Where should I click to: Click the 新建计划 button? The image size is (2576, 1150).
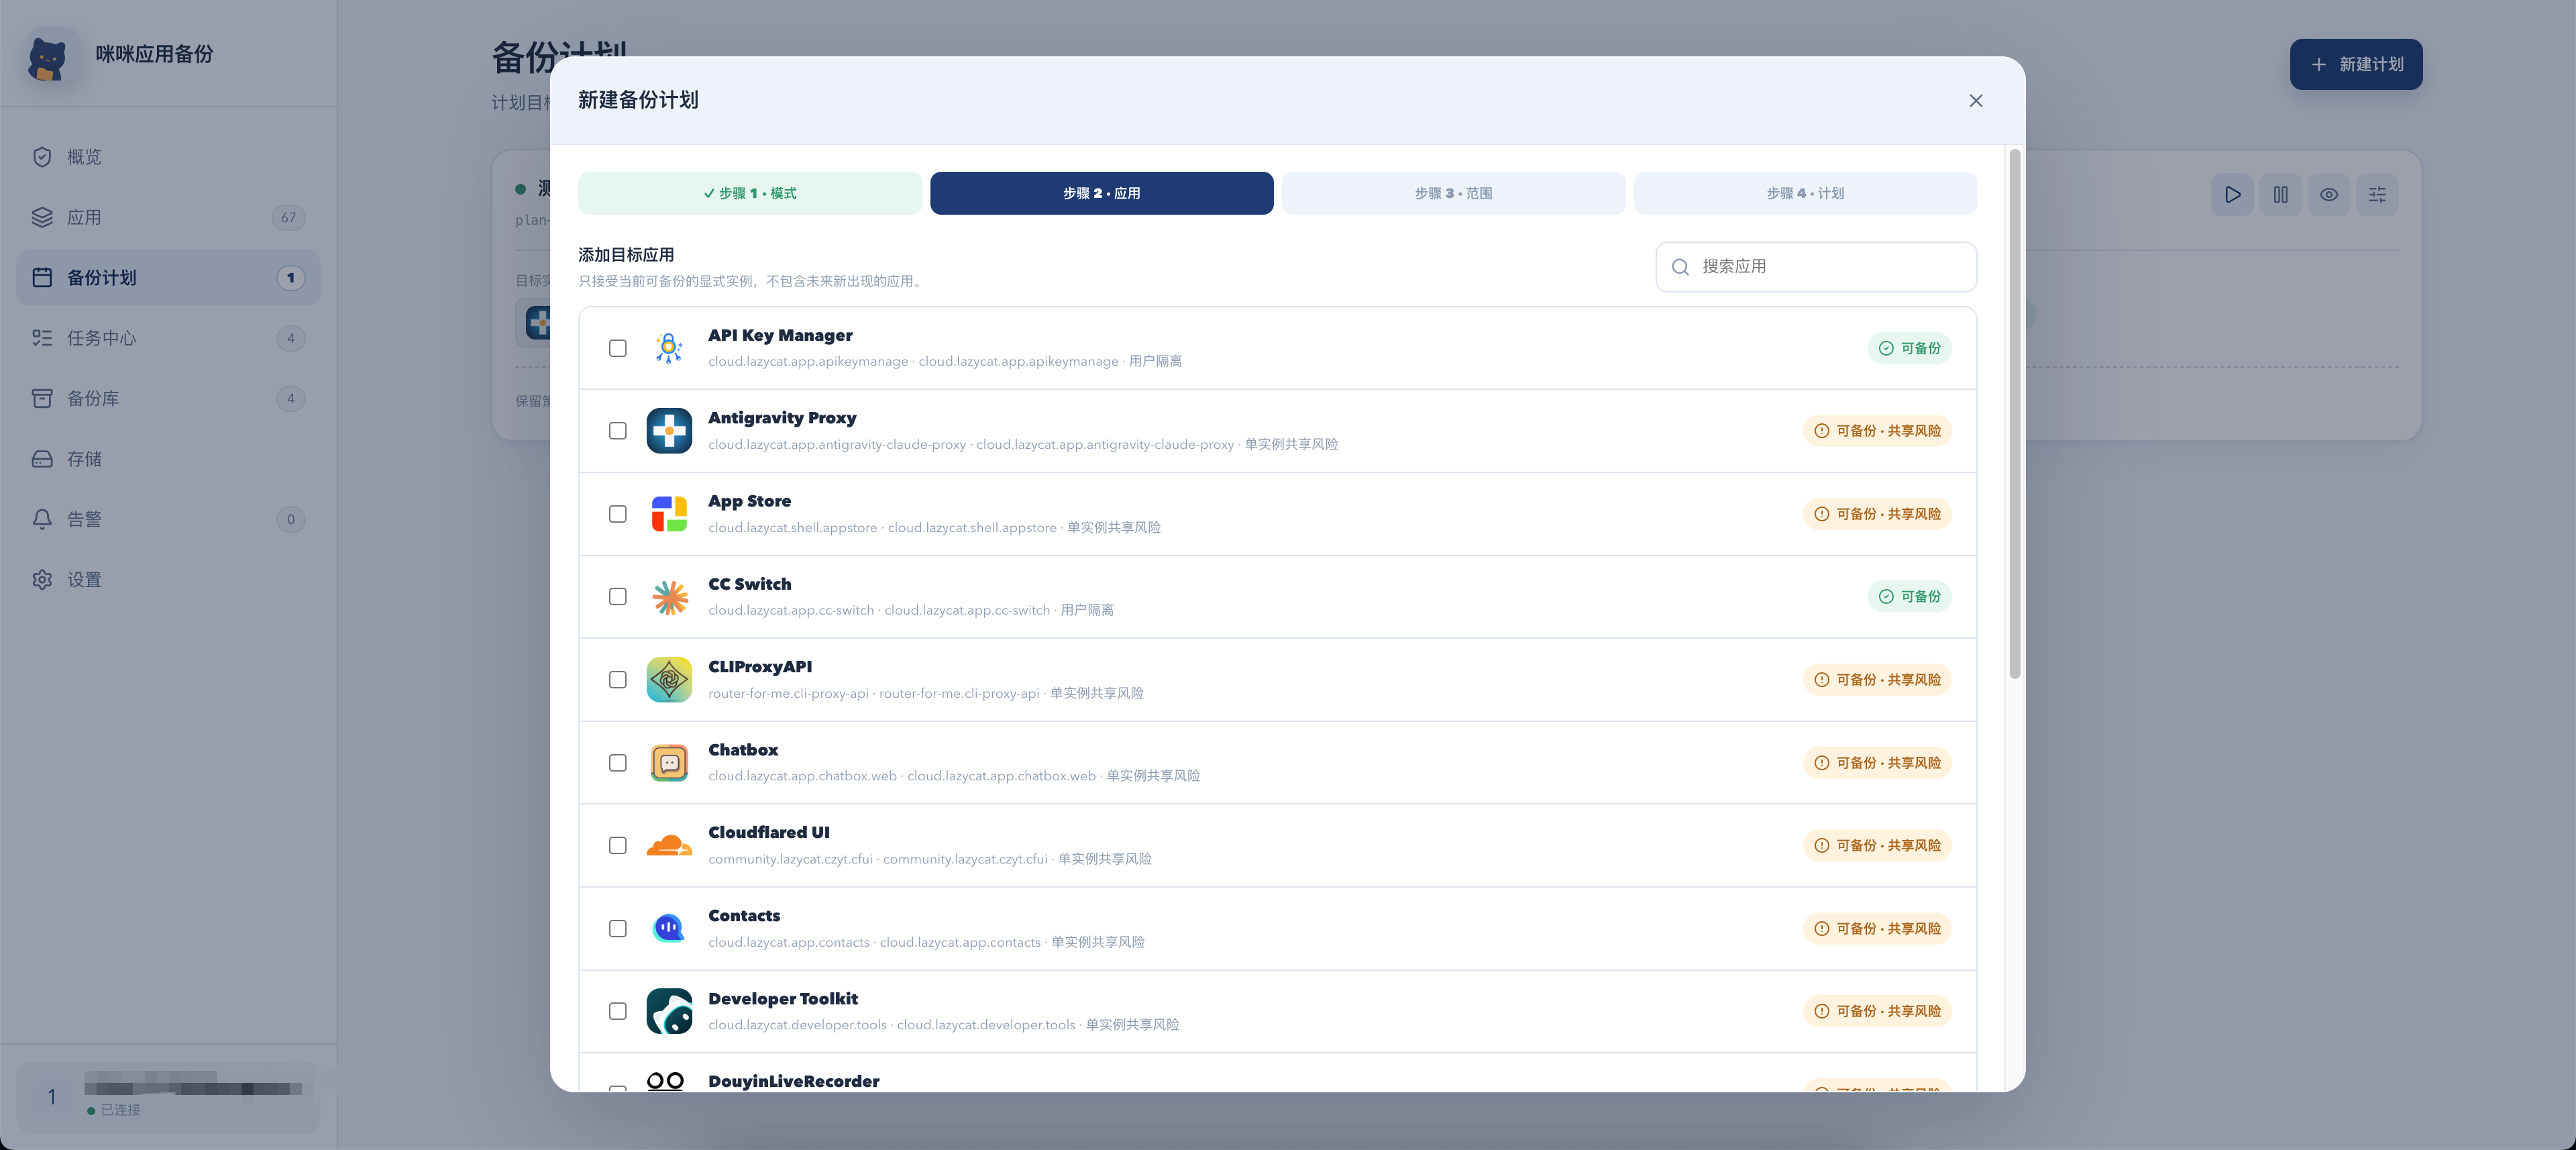point(2356,64)
